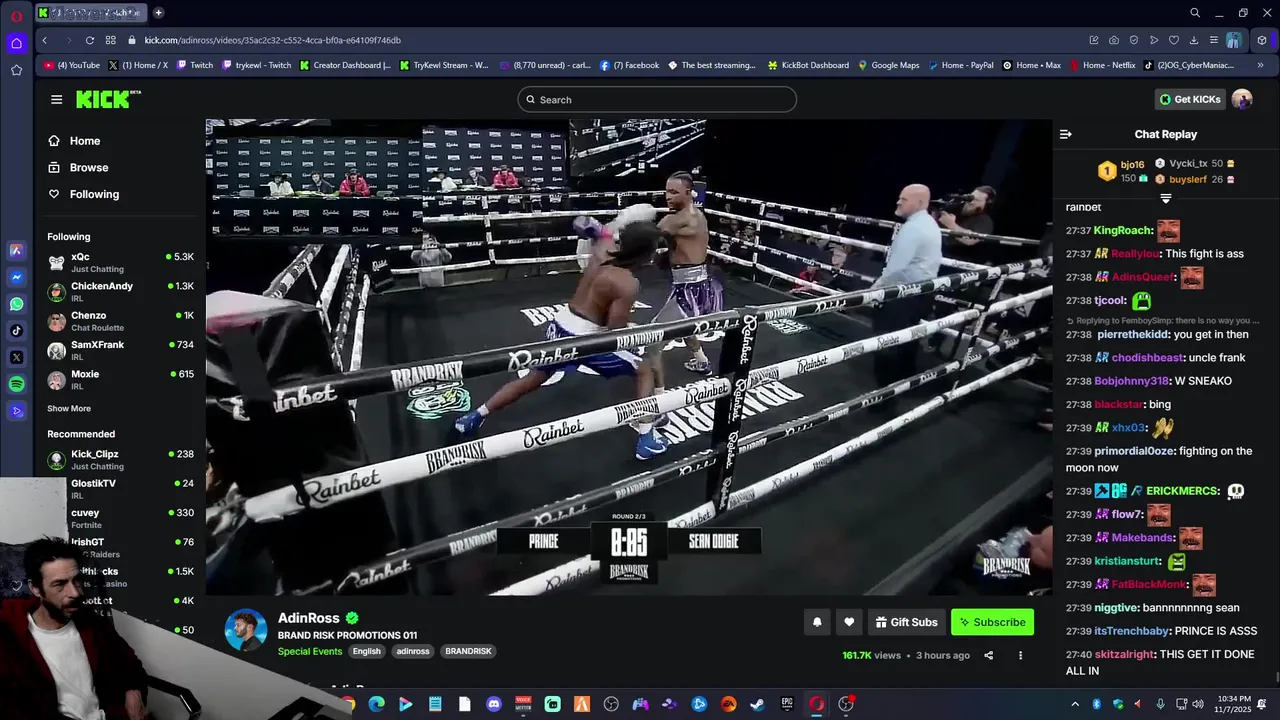Image resolution: width=1280 pixels, height=720 pixels.
Task: Click KingRoach username in chat
Action: click(x=1123, y=231)
